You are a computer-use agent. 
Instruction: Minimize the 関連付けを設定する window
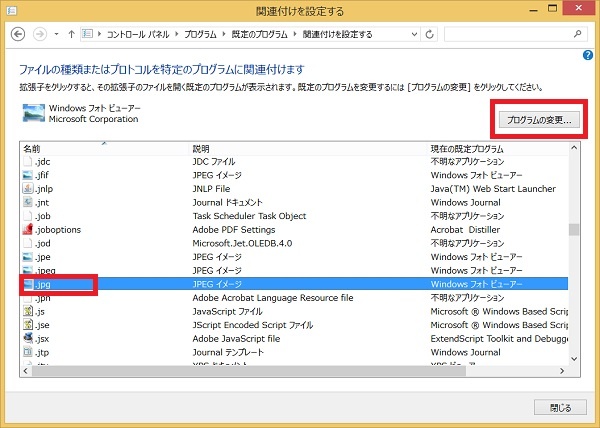coord(534,10)
